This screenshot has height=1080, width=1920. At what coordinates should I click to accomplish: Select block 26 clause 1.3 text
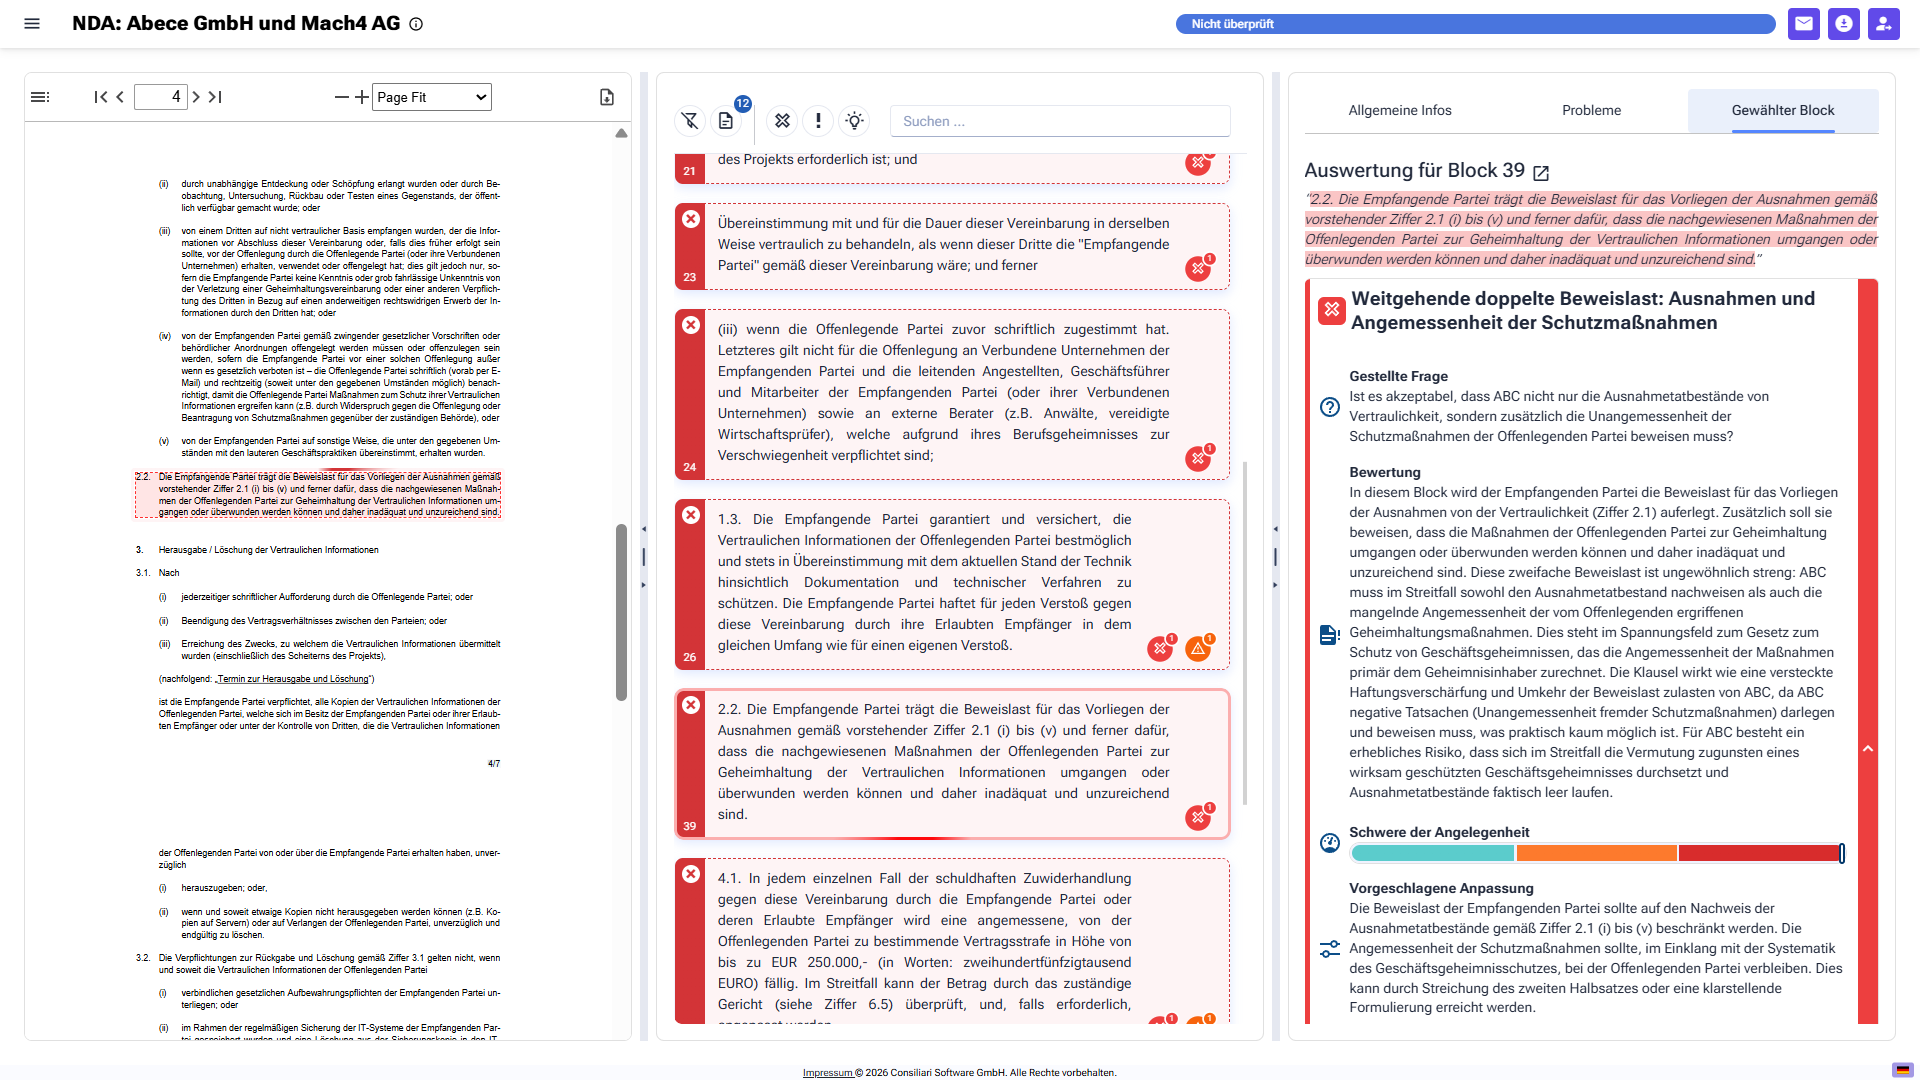click(924, 582)
